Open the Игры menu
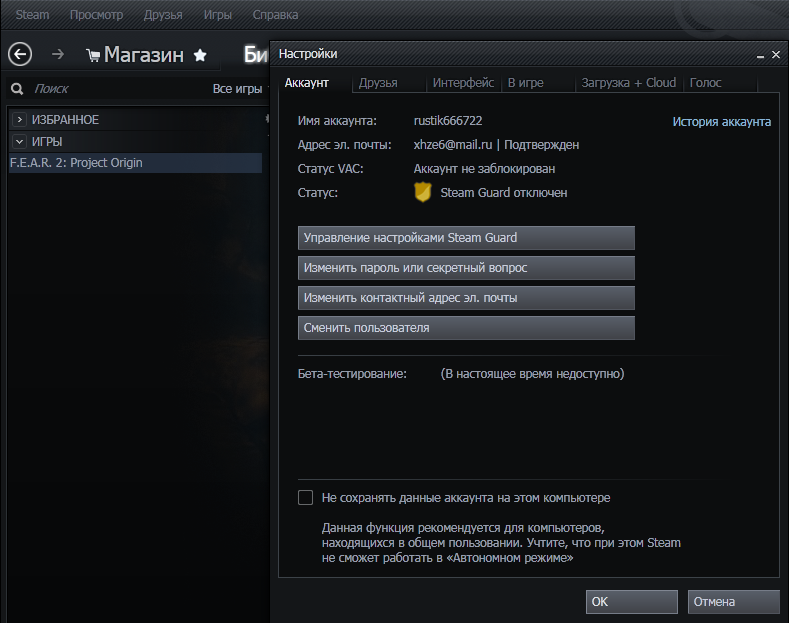Viewport: 789px width, 623px height. [x=217, y=15]
